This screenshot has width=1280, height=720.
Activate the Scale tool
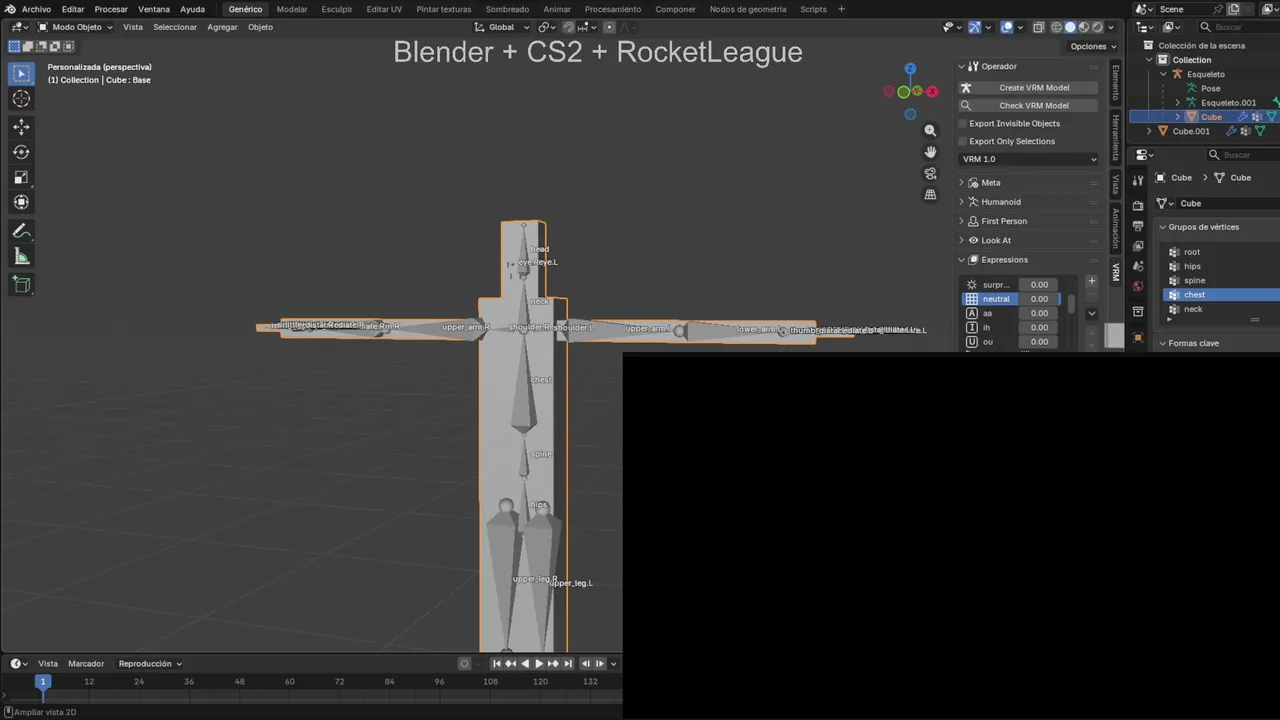(21, 177)
